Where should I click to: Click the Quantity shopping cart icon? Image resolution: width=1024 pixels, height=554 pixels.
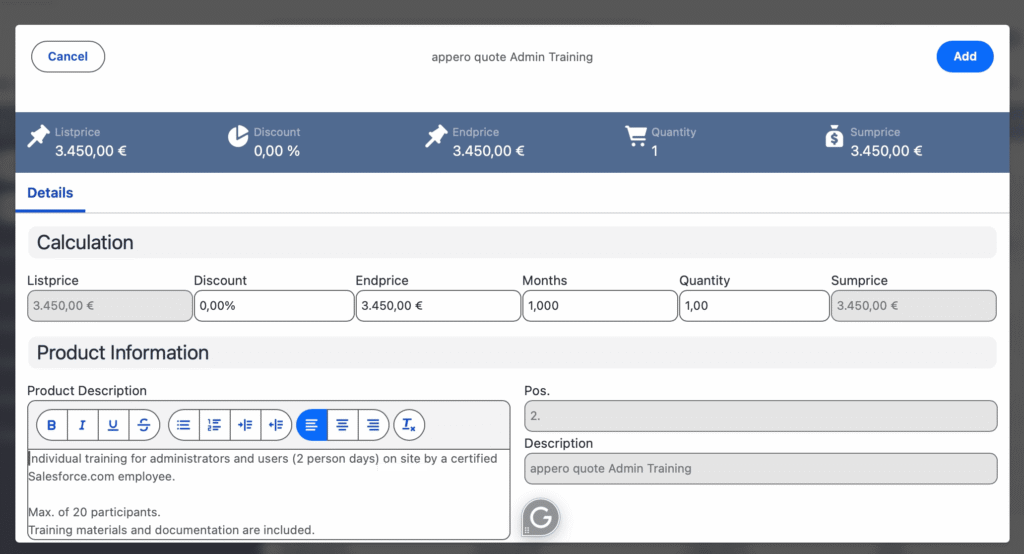coord(635,136)
